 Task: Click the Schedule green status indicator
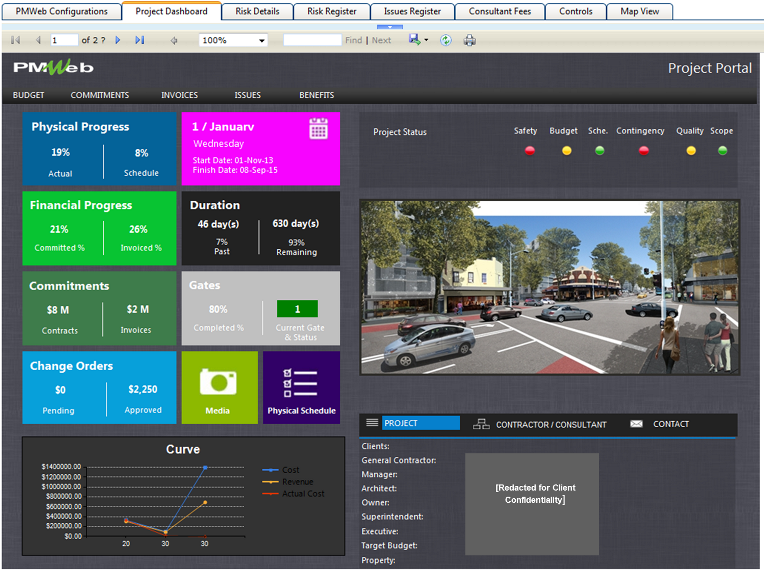click(600, 151)
